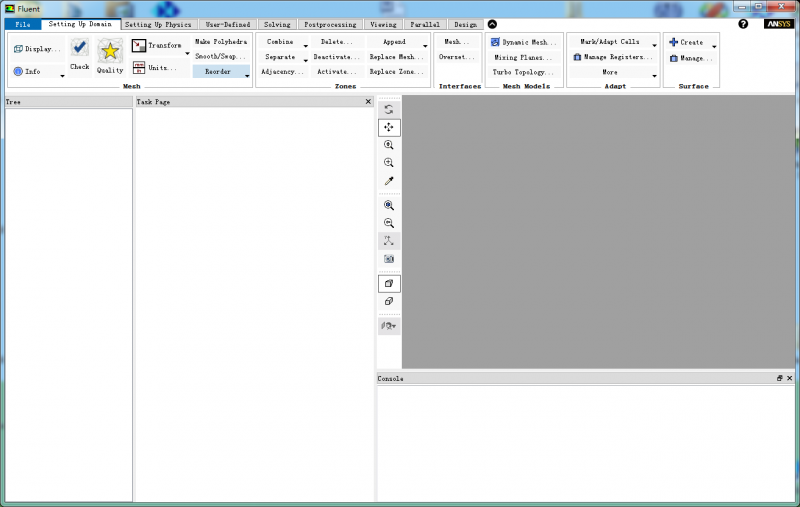The image size is (800, 507).
Task: Click the axis orientation triad icon
Action: pyautogui.click(x=389, y=241)
